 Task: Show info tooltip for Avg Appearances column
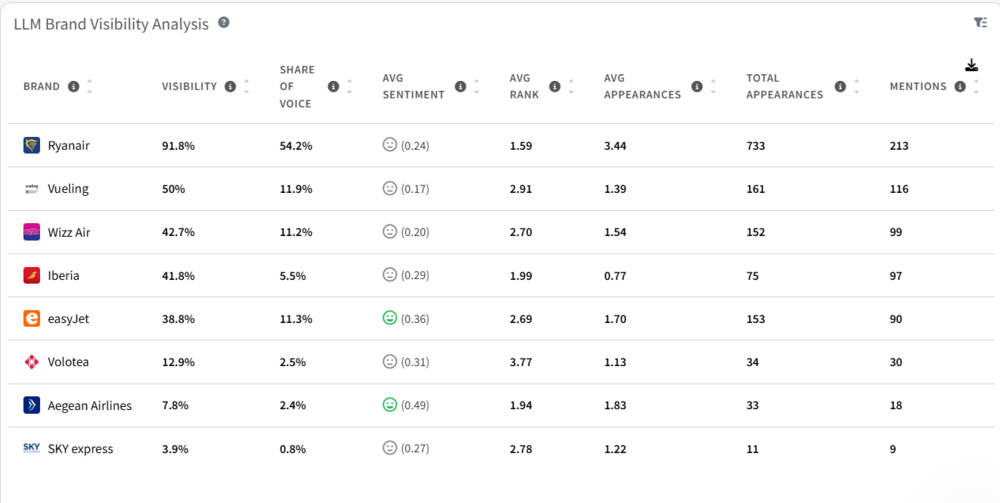pos(696,86)
